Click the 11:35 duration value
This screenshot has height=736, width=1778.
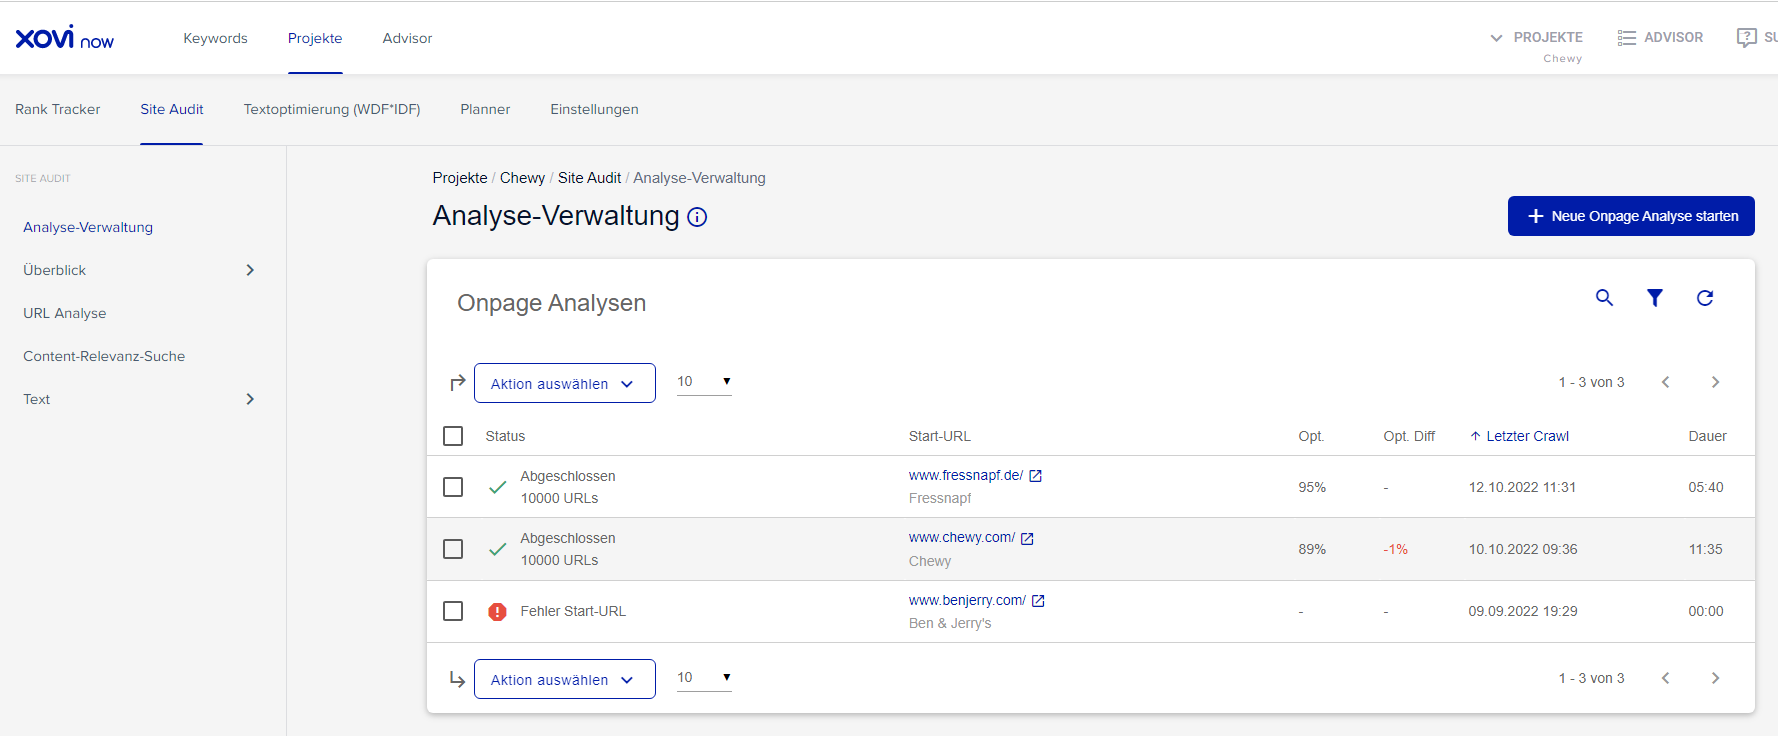pyautogui.click(x=1705, y=549)
